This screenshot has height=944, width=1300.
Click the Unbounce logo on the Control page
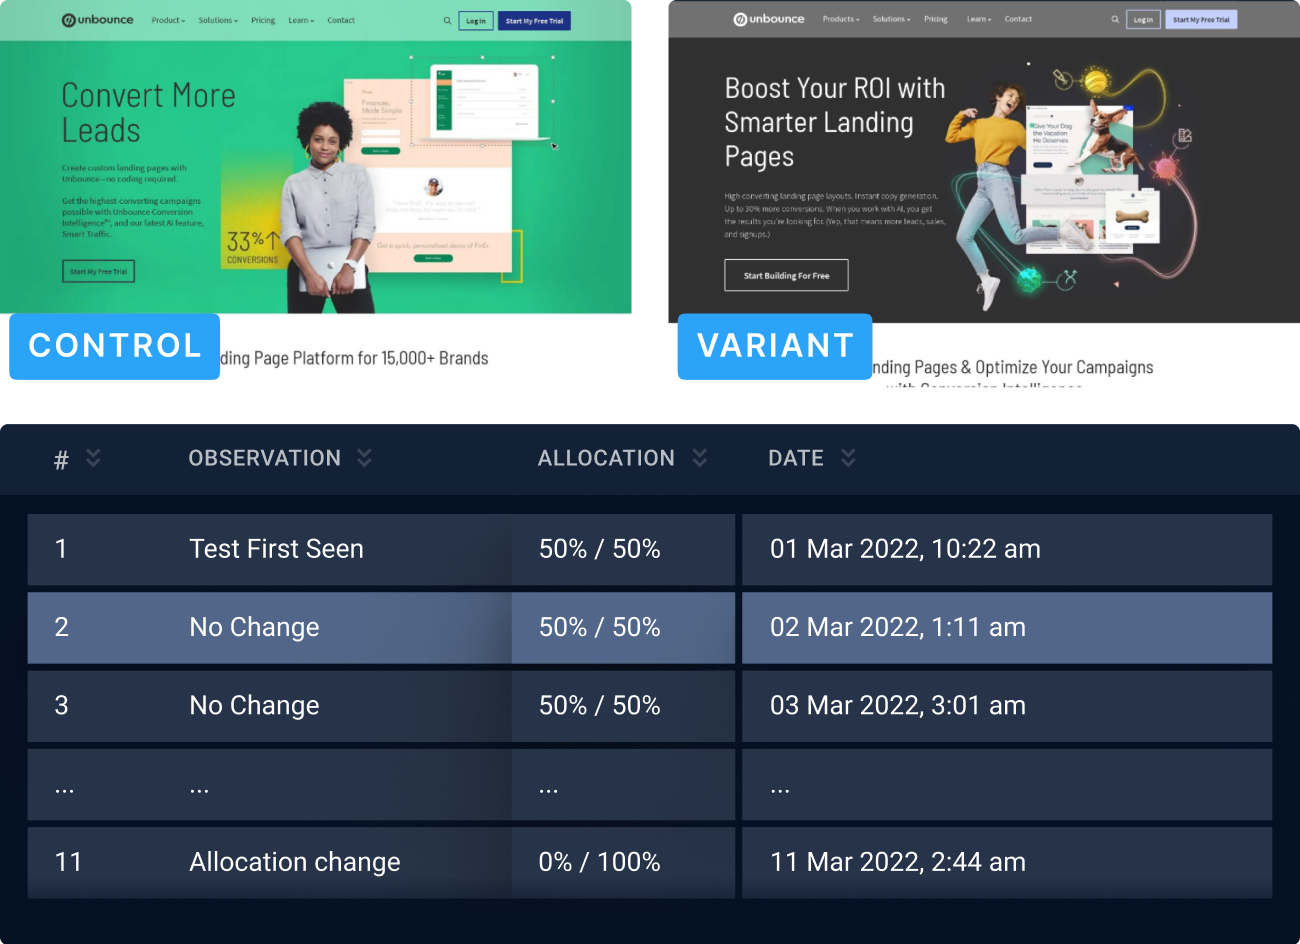99,20
